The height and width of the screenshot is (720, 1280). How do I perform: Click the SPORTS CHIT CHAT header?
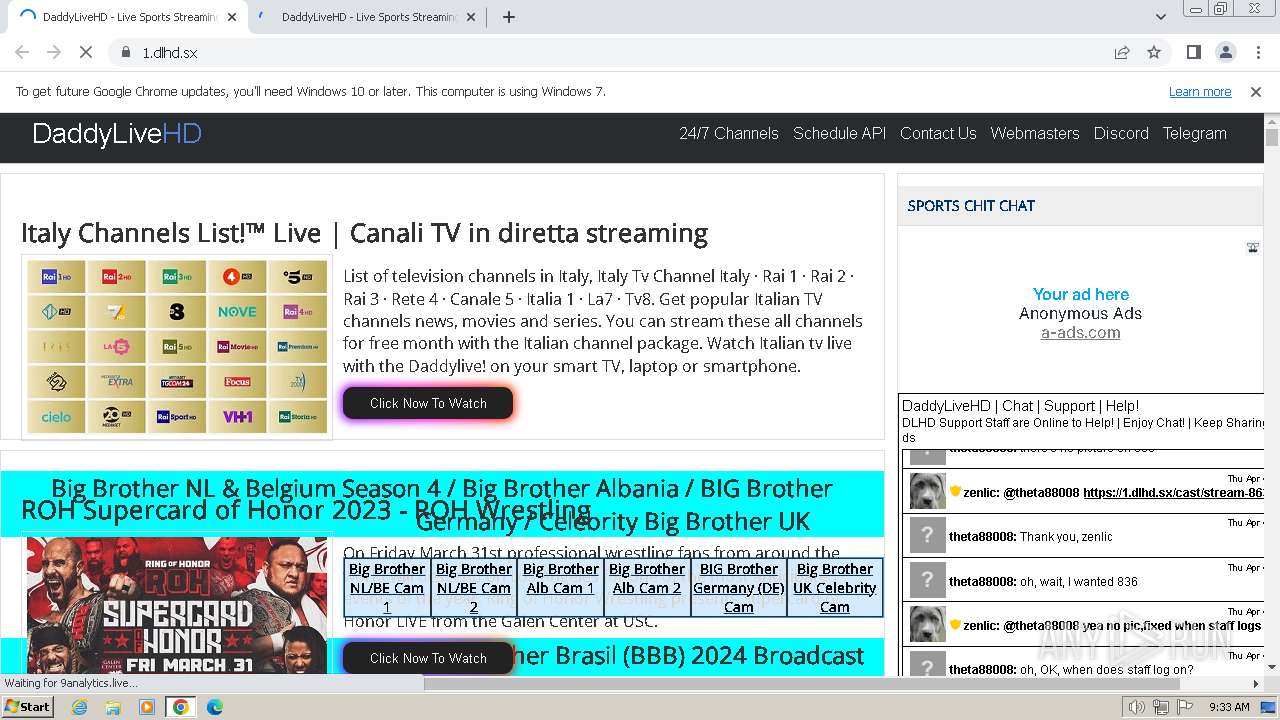(971, 206)
